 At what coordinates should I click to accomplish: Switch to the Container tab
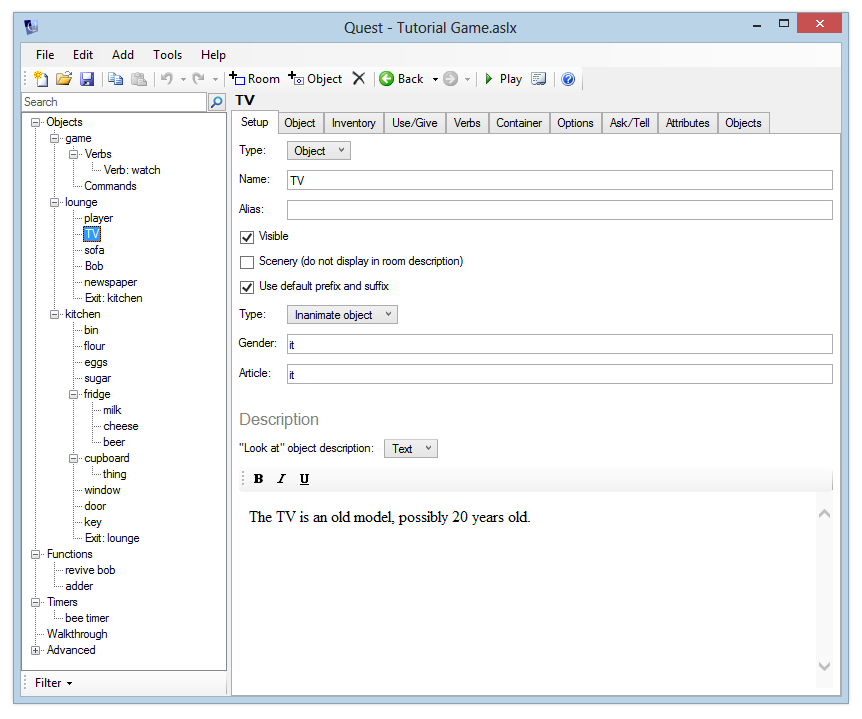tap(519, 123)
